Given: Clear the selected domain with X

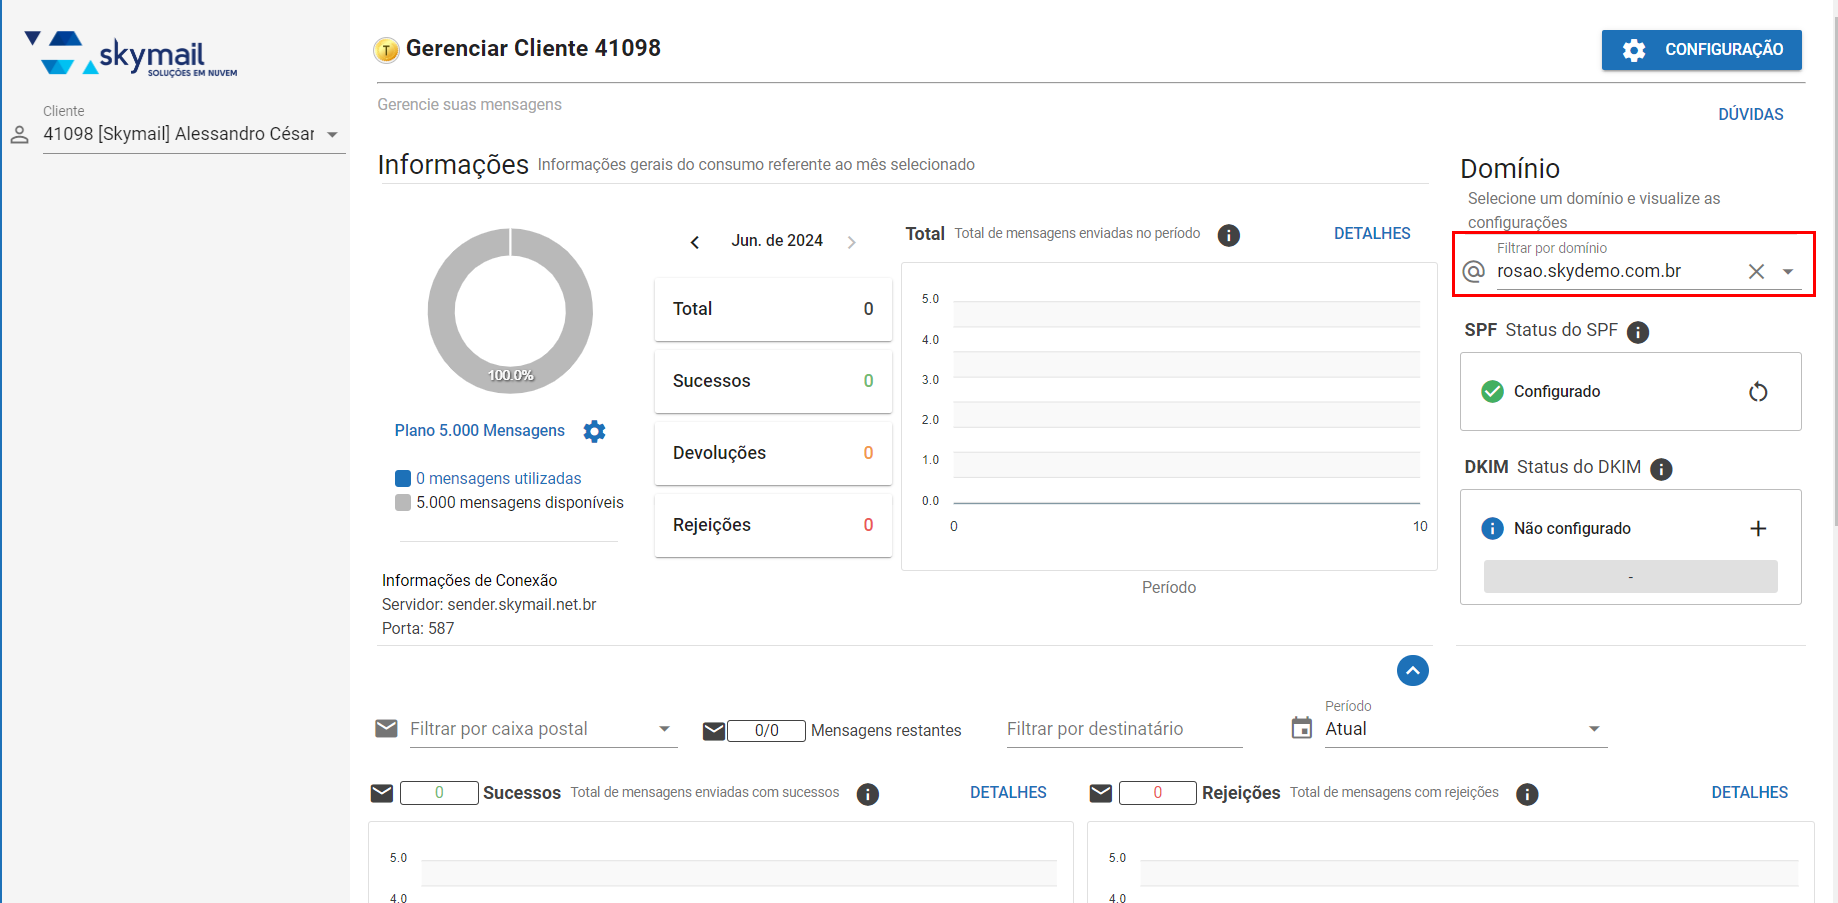Looking at the screenshot, I should pyautogui.click(x=1756, y=272).
